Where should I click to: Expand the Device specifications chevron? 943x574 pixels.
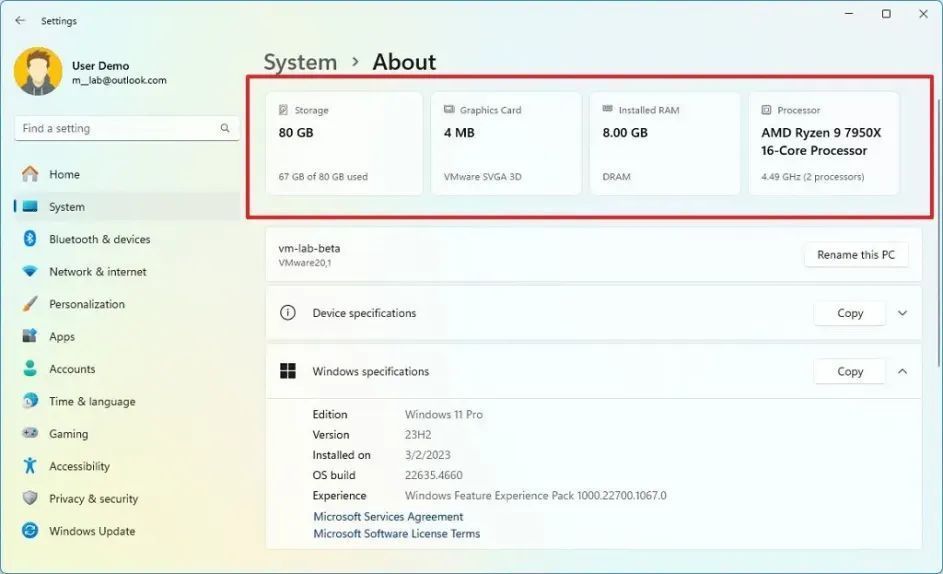coord(902,313)
